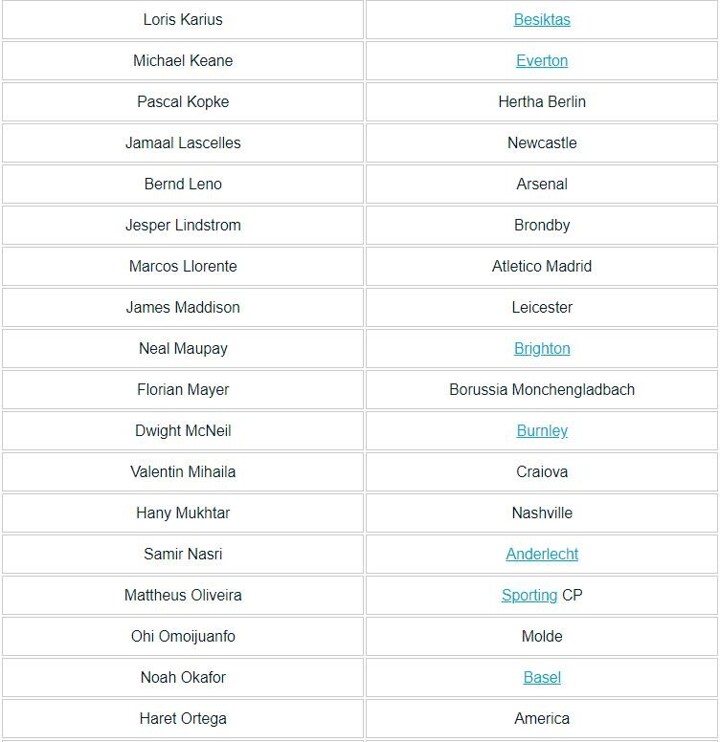
Task: Open the Besiktas club link
Action: pos(542,20)
